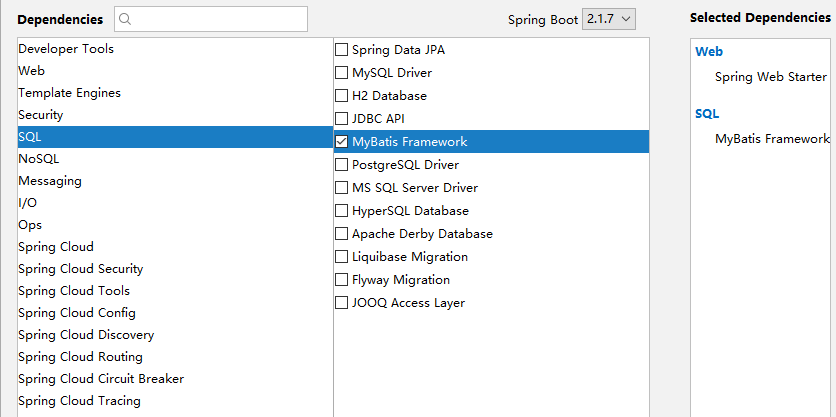Click the search magnifier icon
Screen dimensions: 836x417
tap(125, 19)
